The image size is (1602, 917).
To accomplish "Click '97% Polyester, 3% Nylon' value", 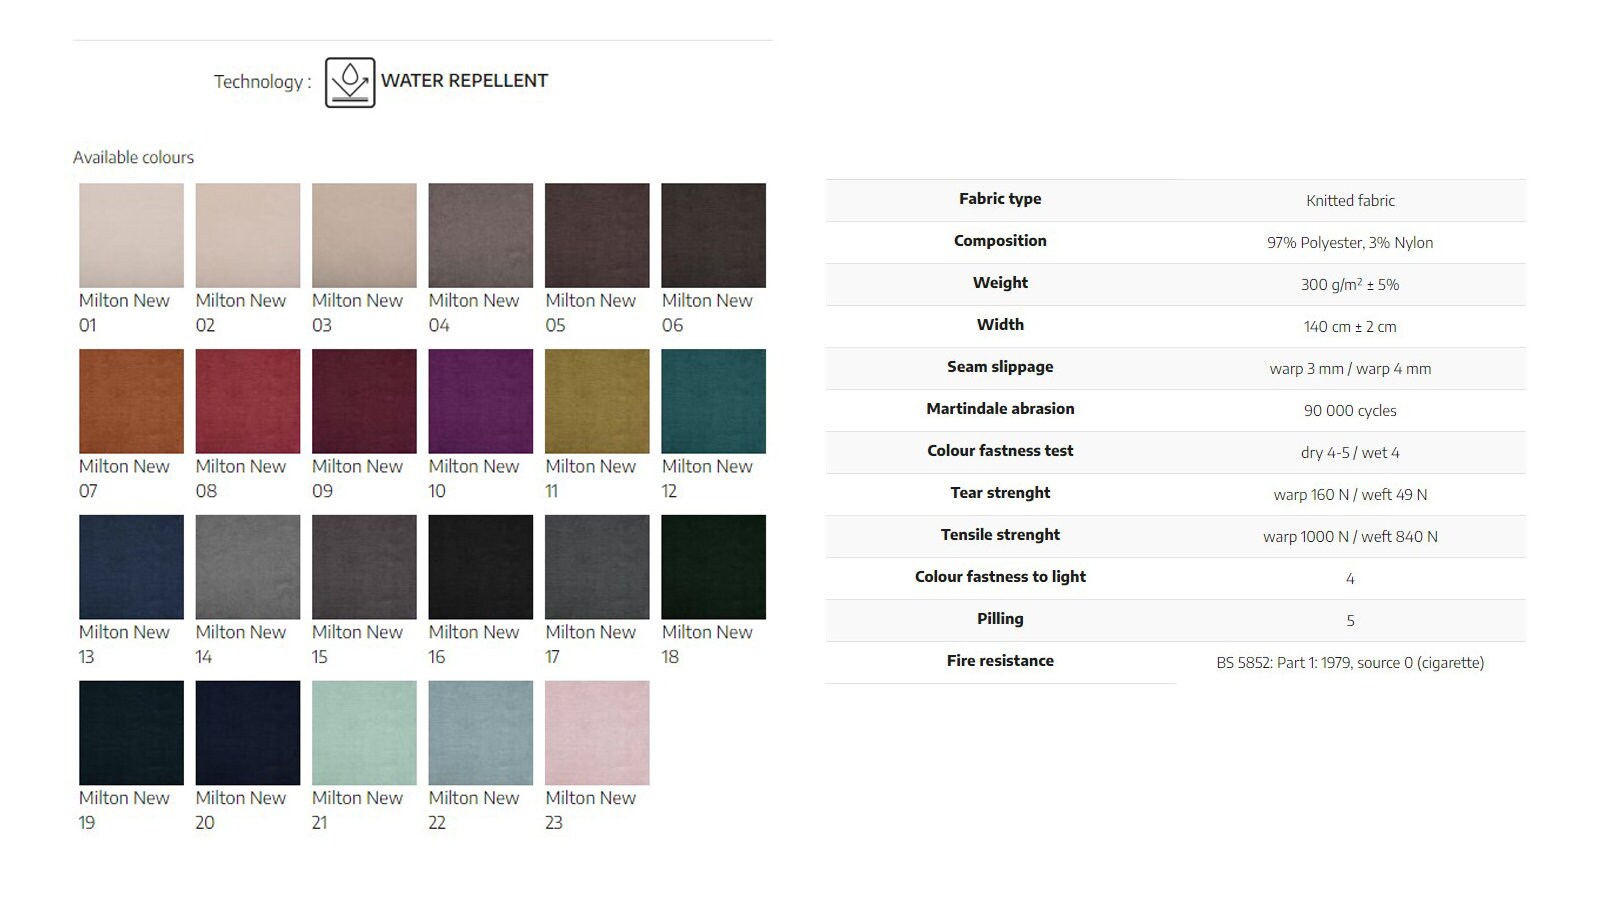I will point(1350,243).
